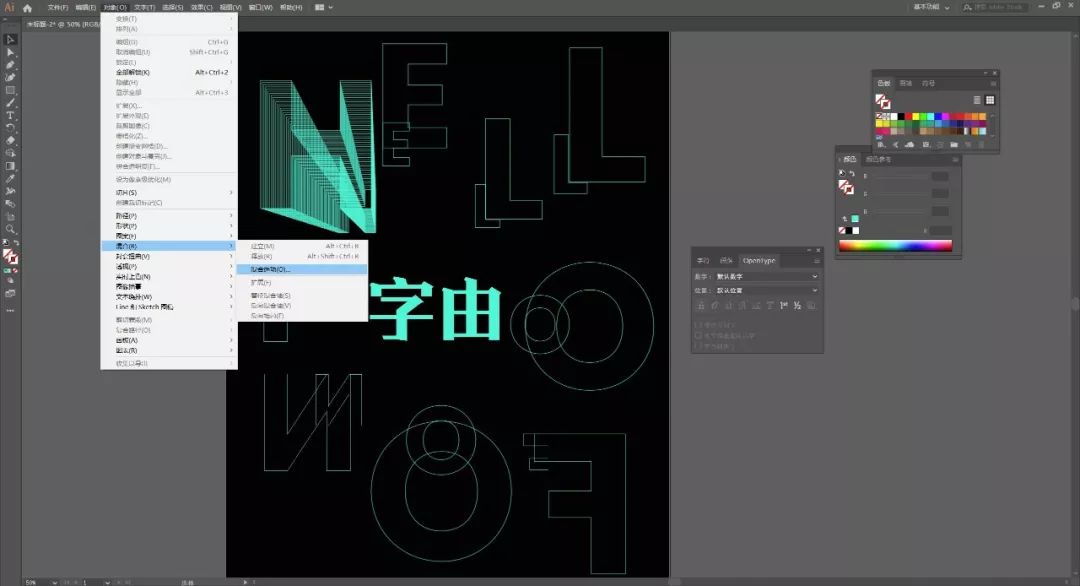Switch Swatches panel to list view
Image resolution: width=1080 pixels, height=586 pixels.
(x=977, y=100)
